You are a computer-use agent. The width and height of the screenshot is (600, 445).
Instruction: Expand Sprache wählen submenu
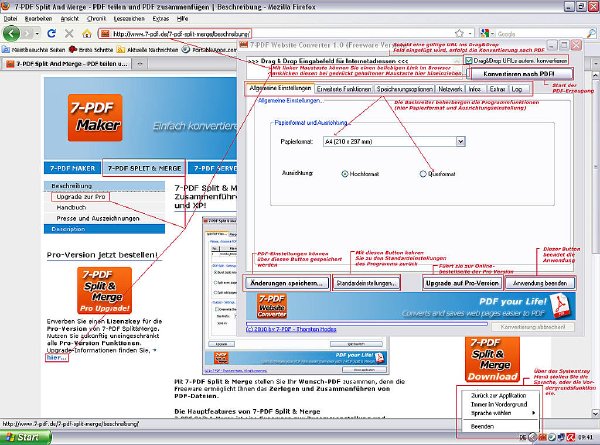pyautogui.click(x=499, y=413)
